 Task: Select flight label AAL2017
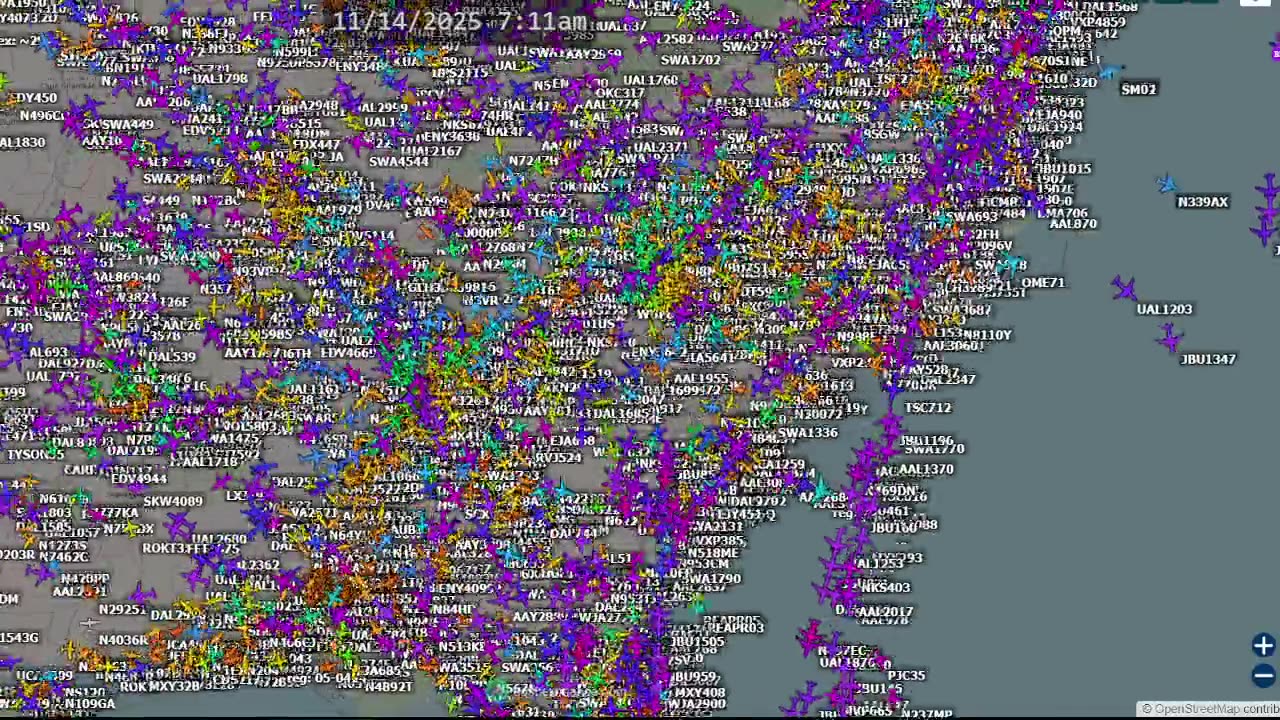[x=886, y=612]
